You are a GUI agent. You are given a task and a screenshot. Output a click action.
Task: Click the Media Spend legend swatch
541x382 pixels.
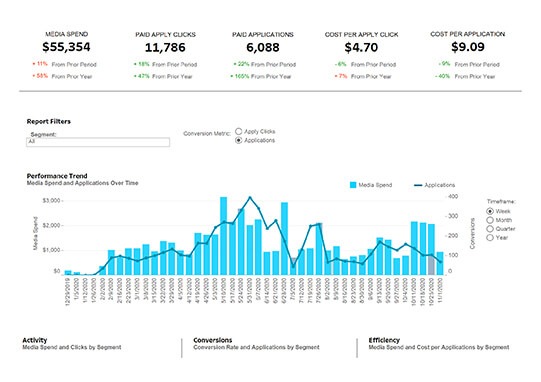click(x=353, y=185)
